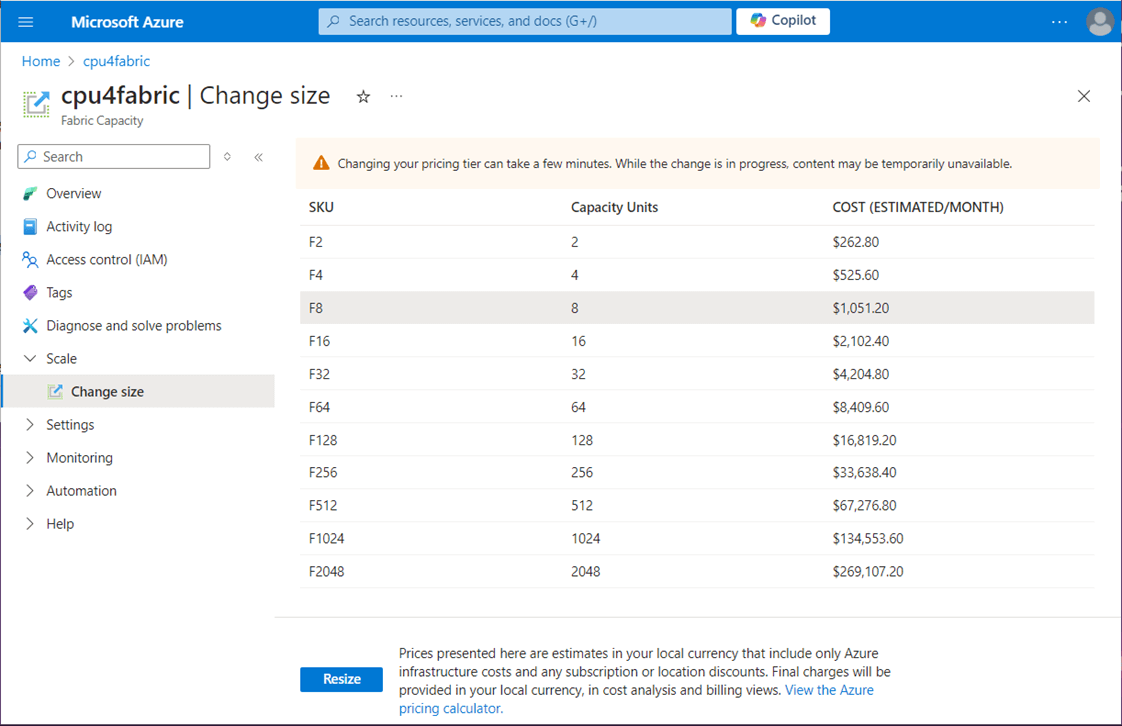Open the hamburger portal menu
This screenshot has width=1122, height=726.
26,21
